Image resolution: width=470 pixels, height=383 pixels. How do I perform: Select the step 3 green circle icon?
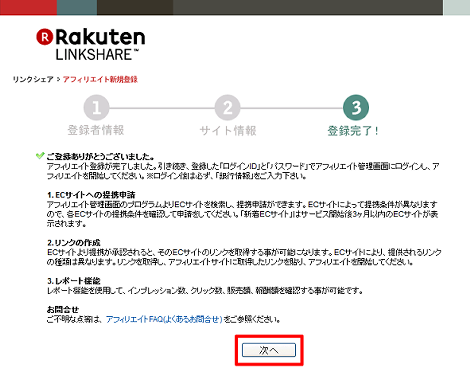pos(356,108)
